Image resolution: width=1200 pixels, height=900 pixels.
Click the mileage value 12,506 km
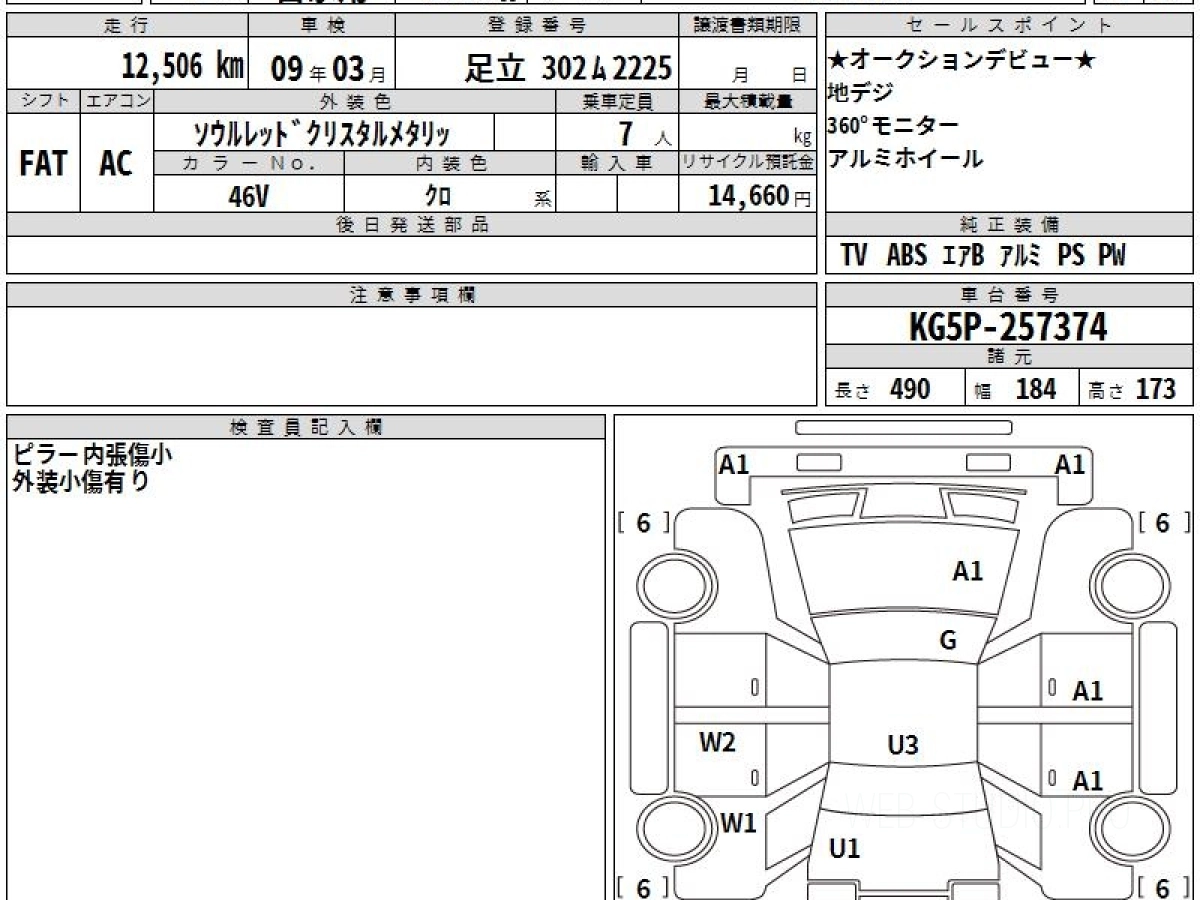[x=183, y=67]
